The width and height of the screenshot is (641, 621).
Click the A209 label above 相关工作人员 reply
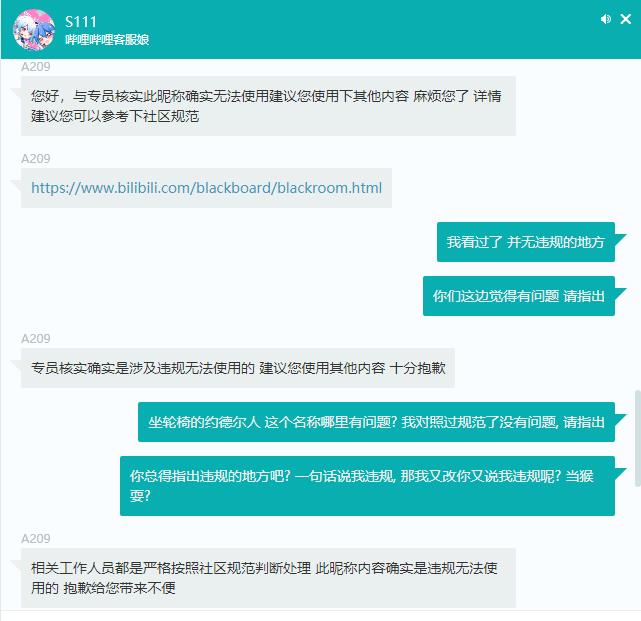[36, 538]
